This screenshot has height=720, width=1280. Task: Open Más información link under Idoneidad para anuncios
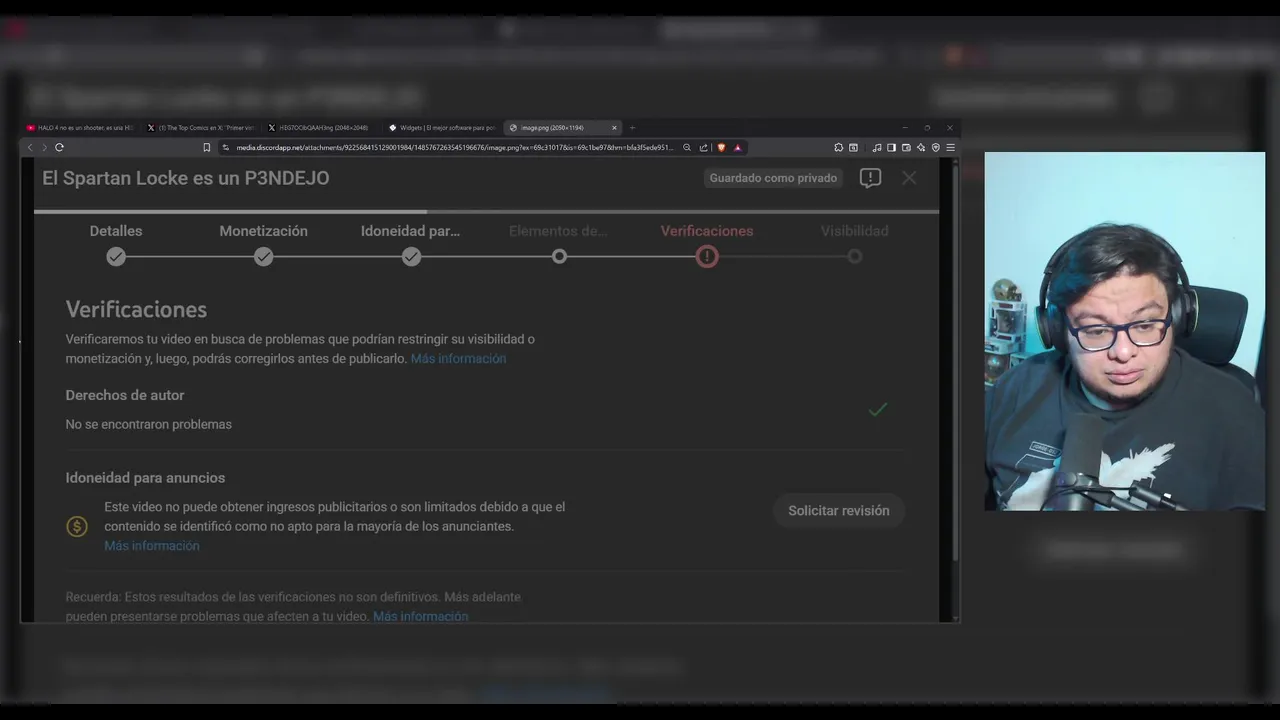coord(152,546)
